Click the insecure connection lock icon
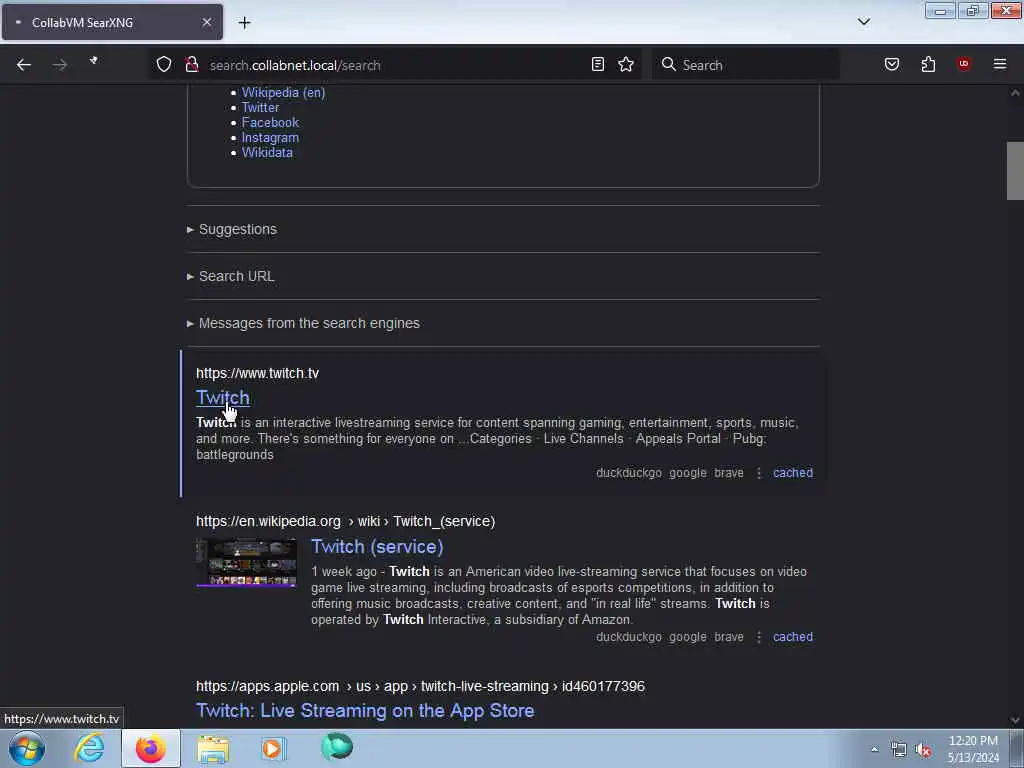1024x768 pixels. 191,64
